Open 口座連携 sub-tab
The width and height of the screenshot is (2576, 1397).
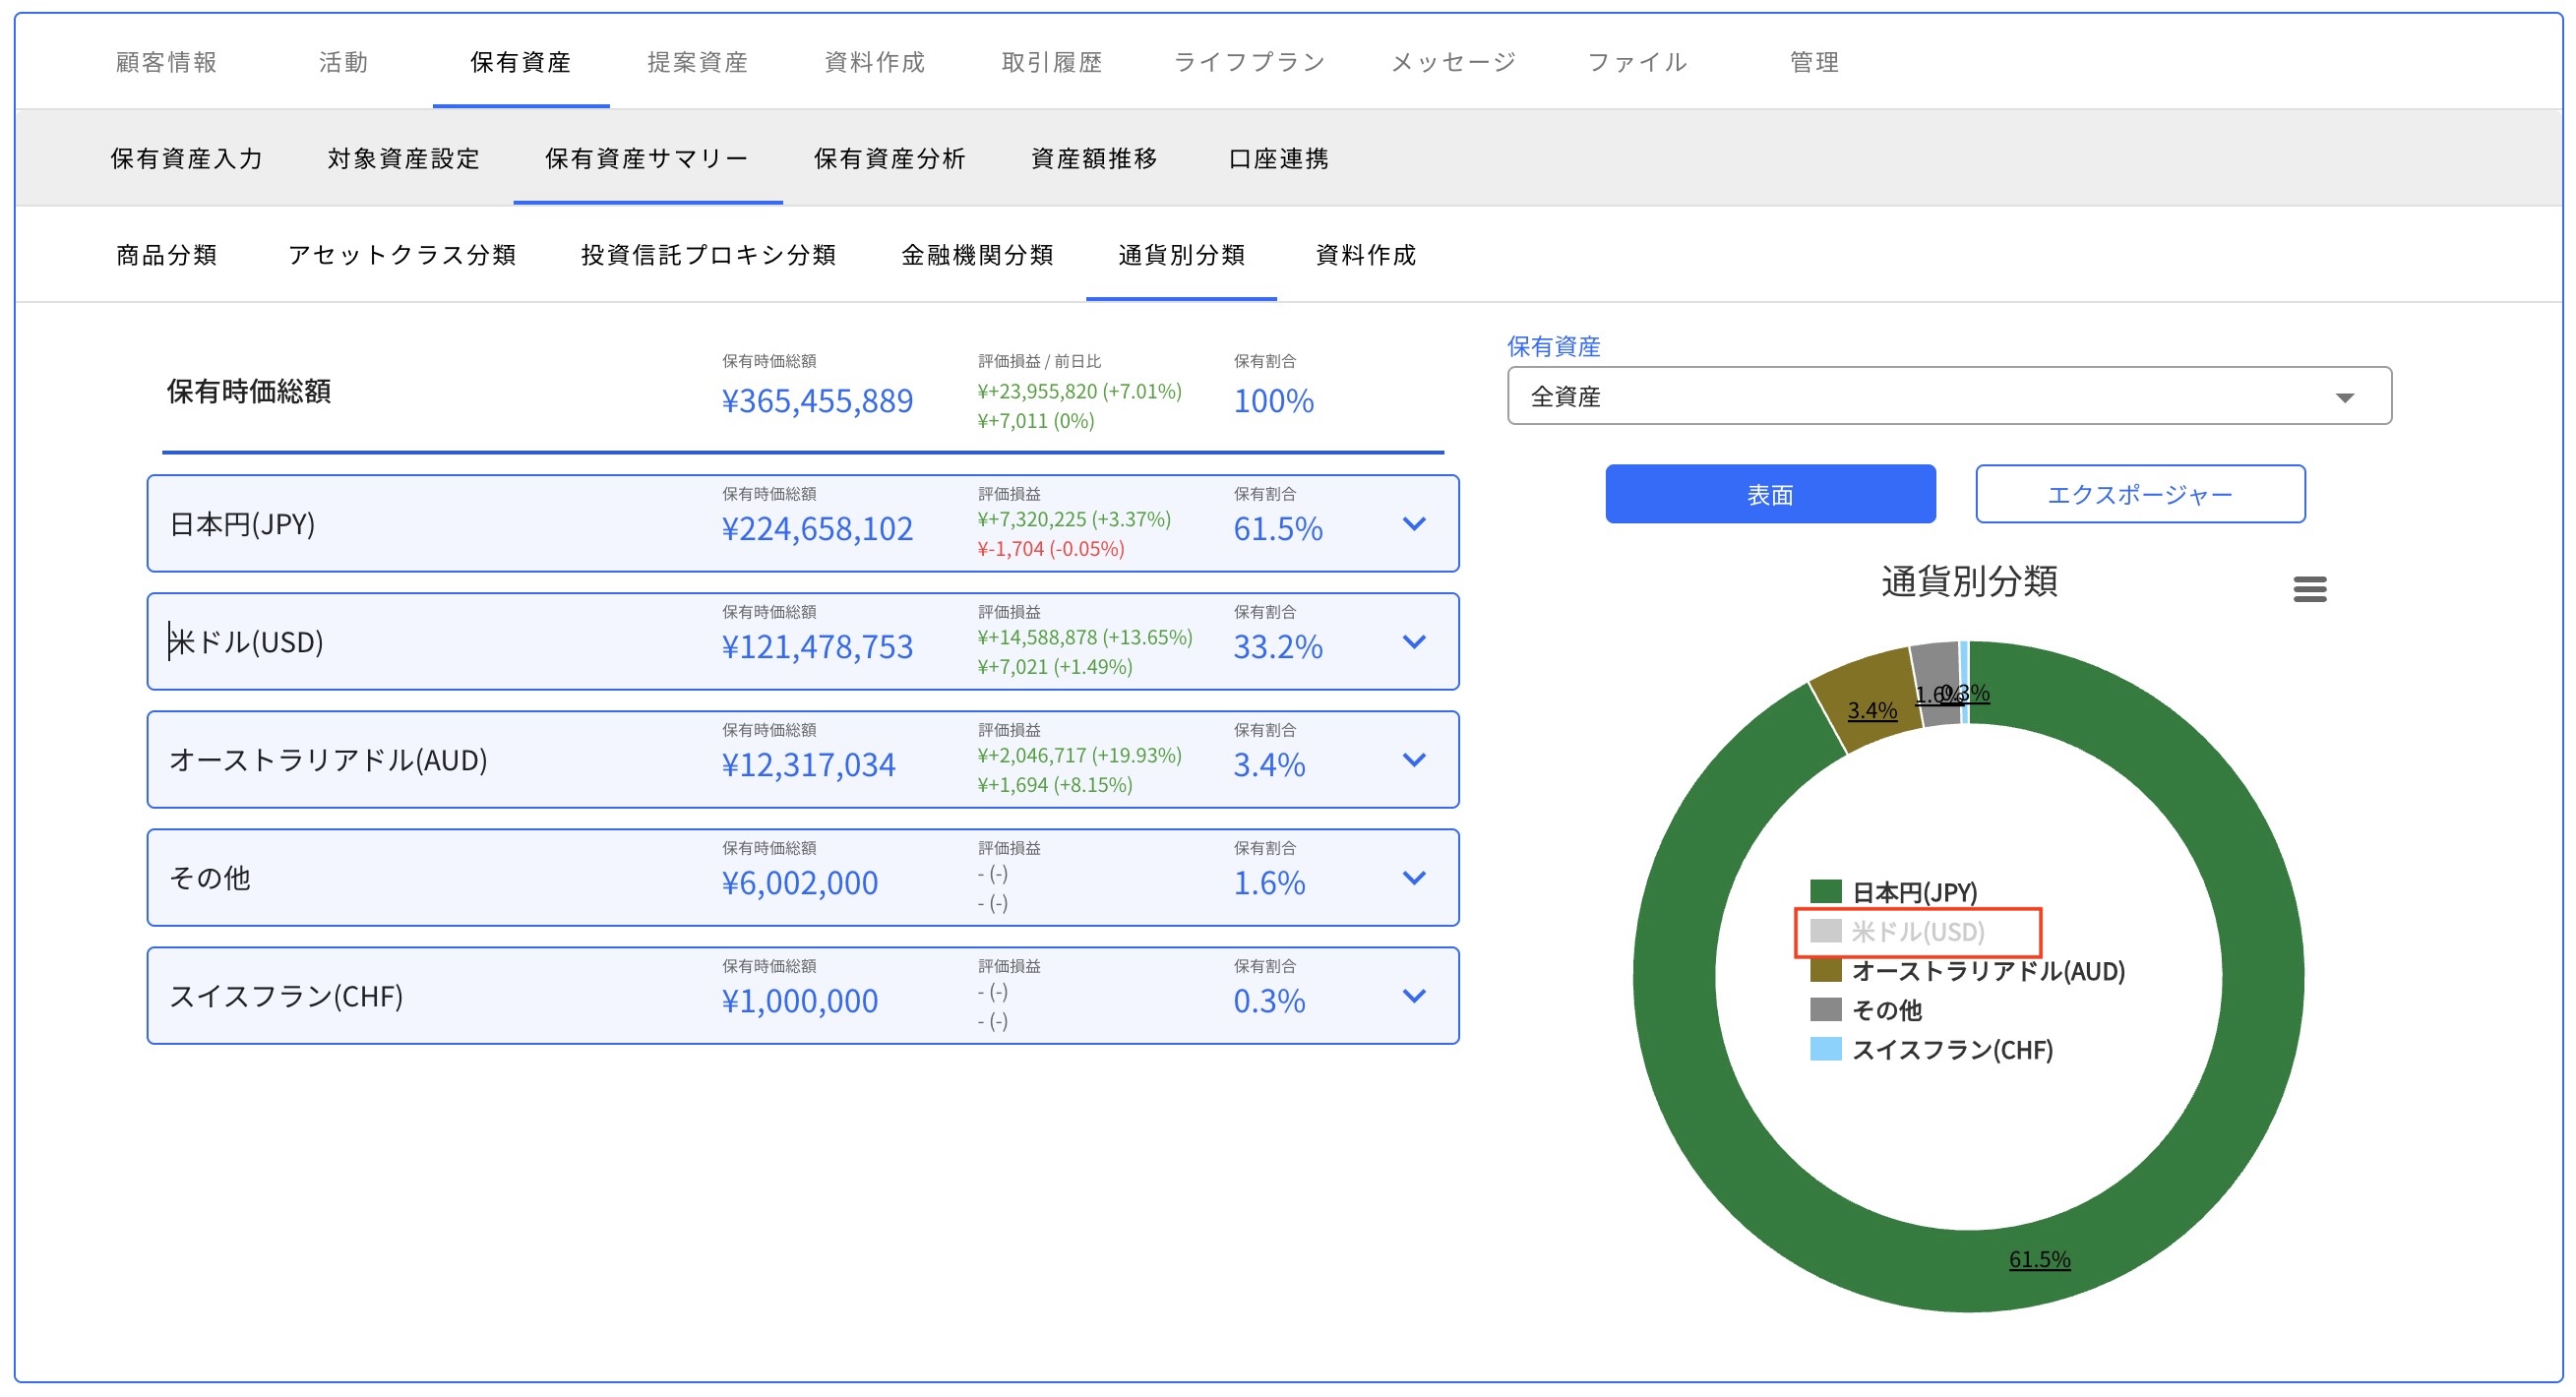[1279, 159]
